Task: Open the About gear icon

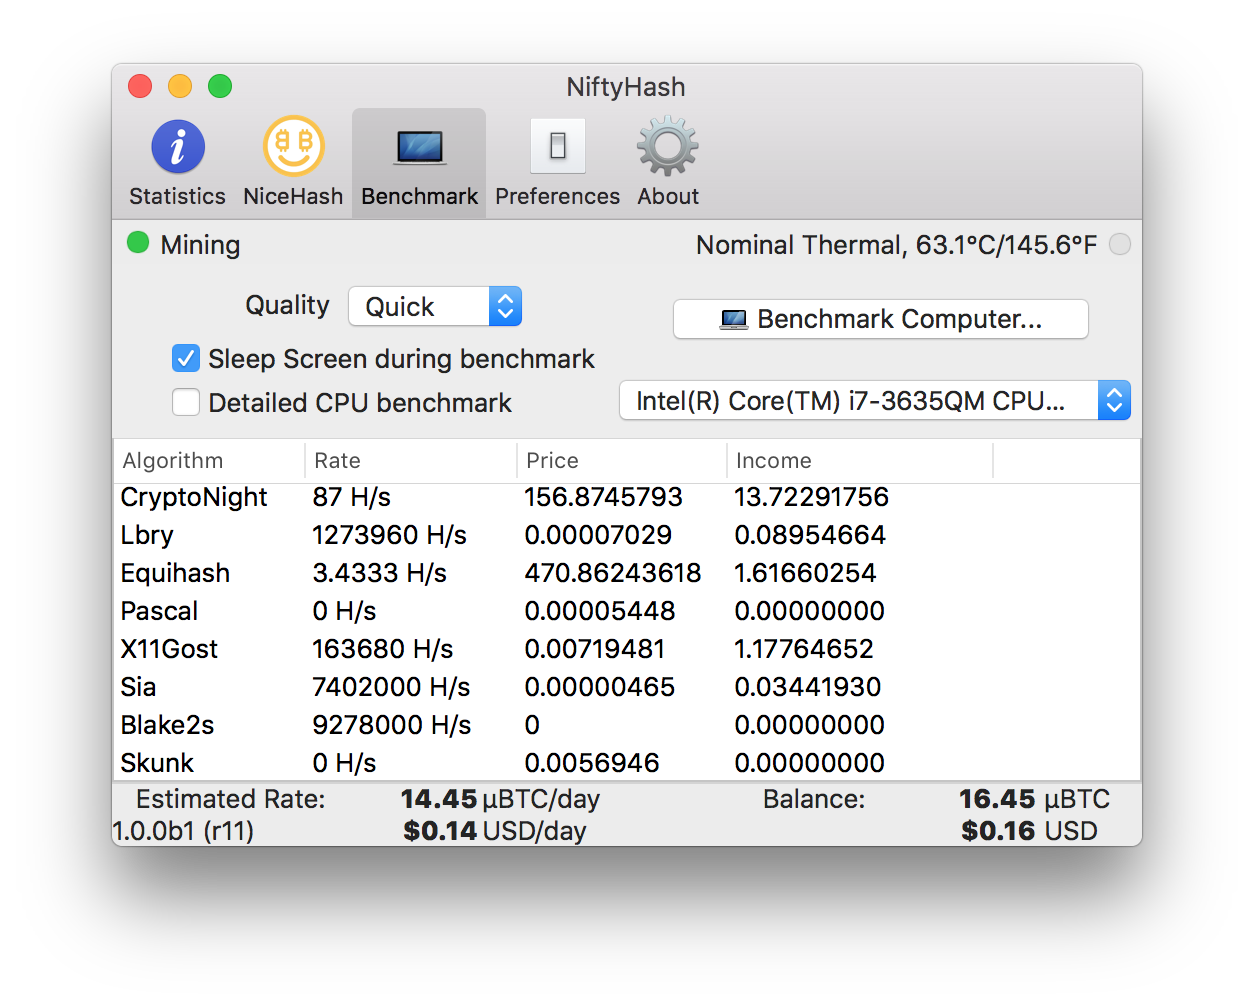Action: [668, 147]
